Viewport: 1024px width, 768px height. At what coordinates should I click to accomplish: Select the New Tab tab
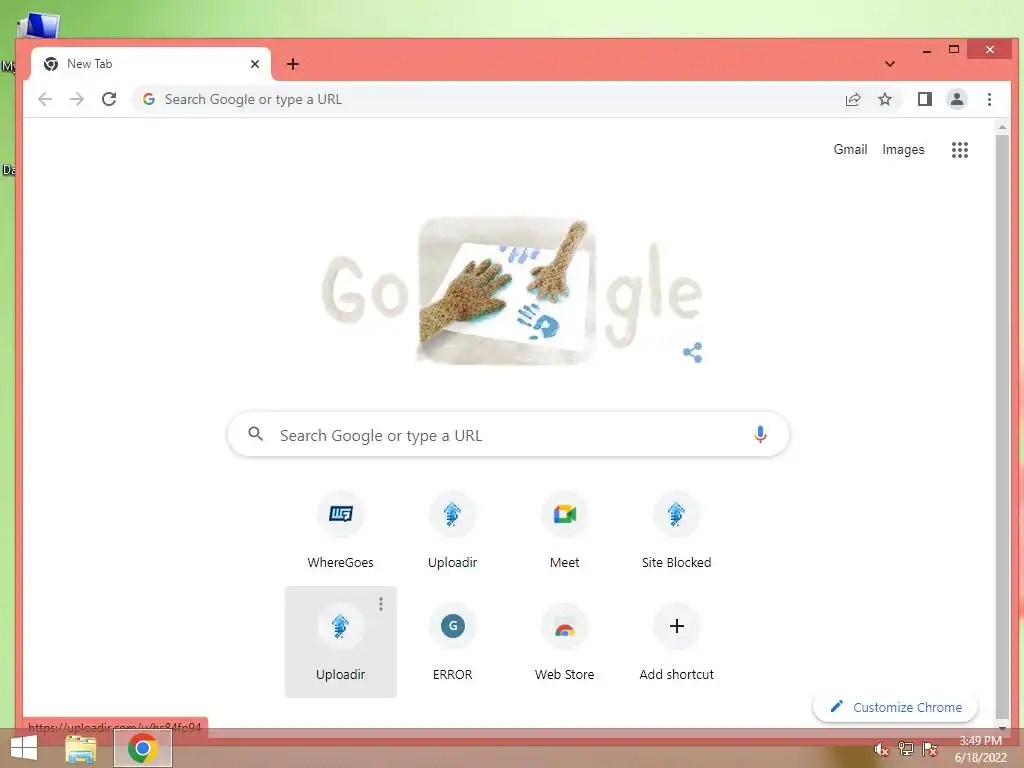pos(150,64)
